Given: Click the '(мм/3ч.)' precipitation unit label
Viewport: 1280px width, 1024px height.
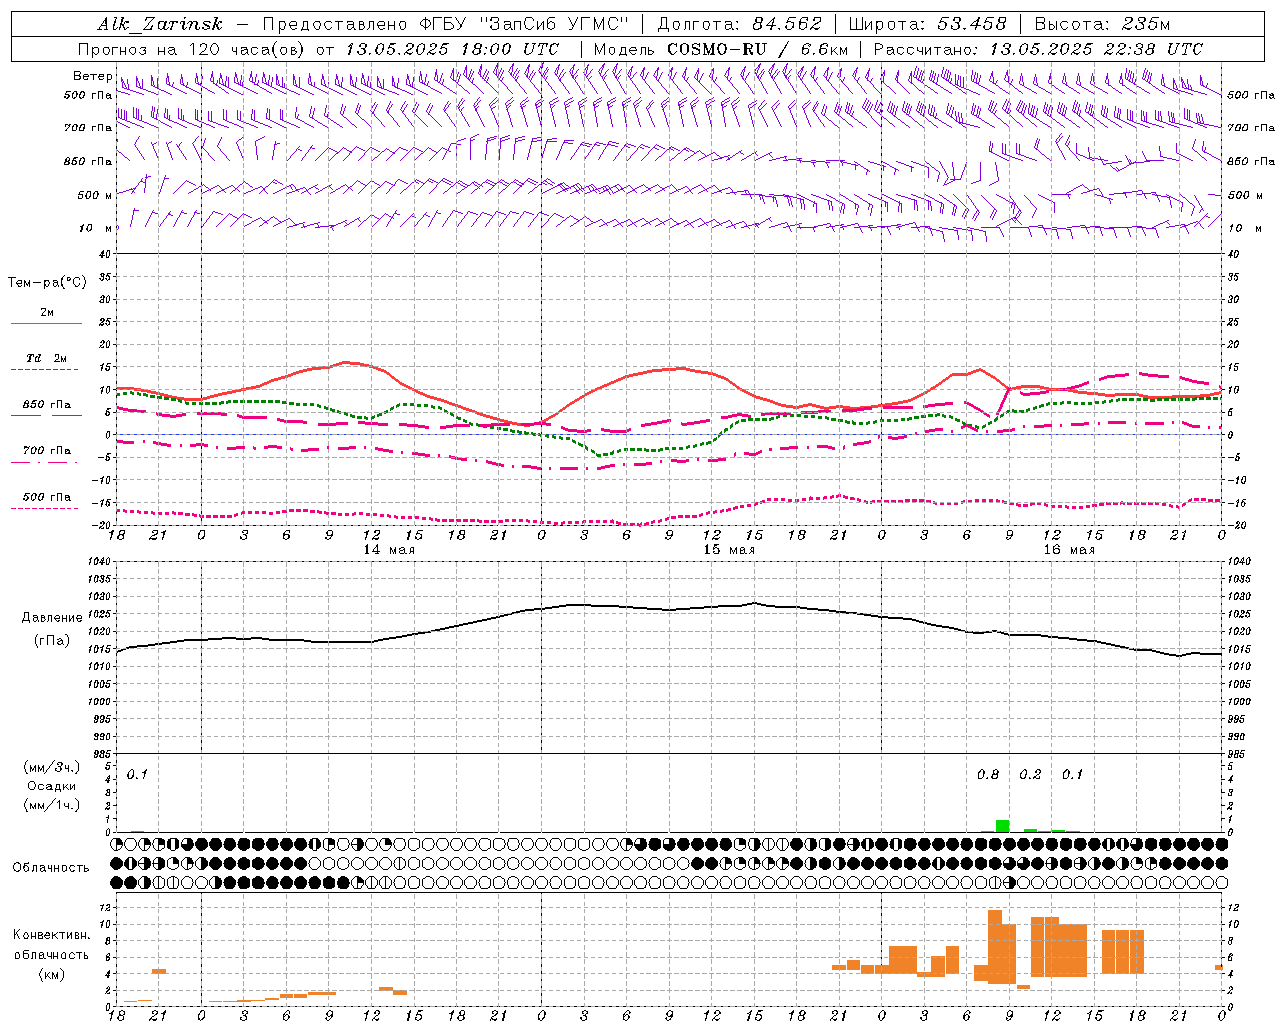Looking at the screenshot, I should coord(51,767).
